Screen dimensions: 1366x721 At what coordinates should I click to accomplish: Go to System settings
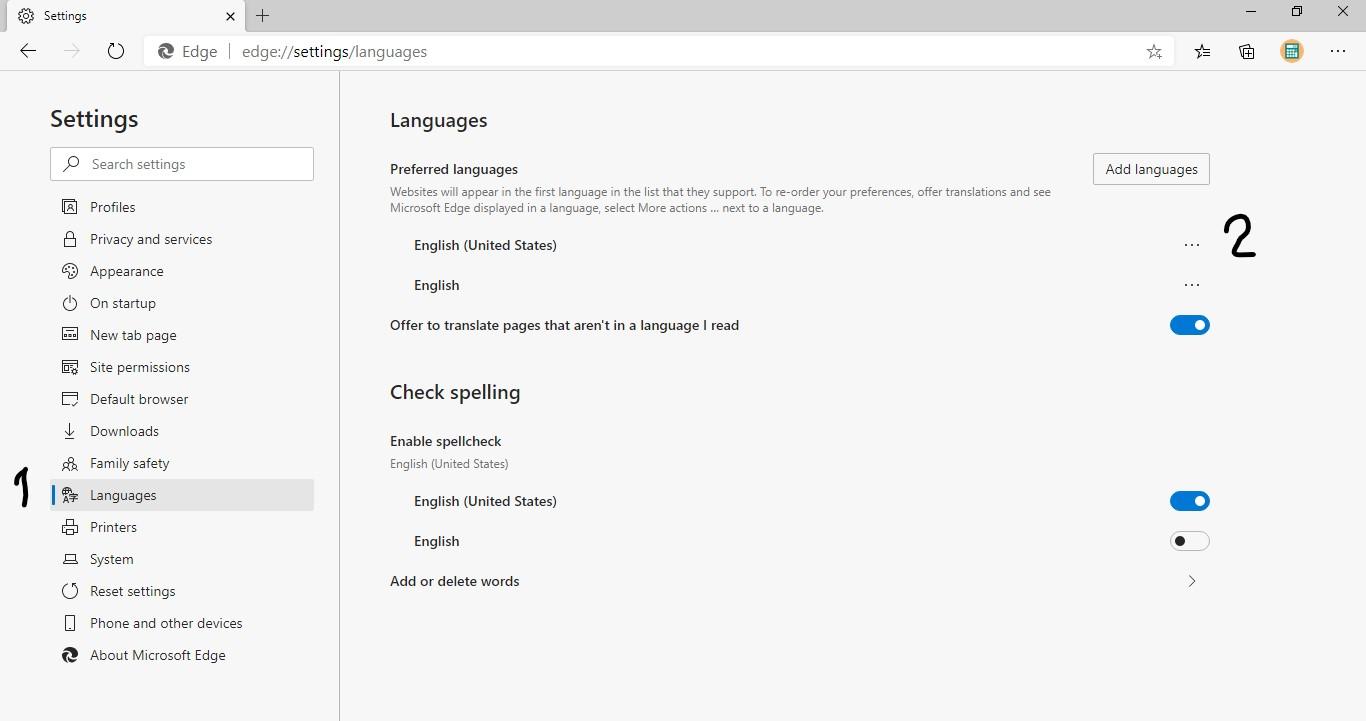(182, 559)
